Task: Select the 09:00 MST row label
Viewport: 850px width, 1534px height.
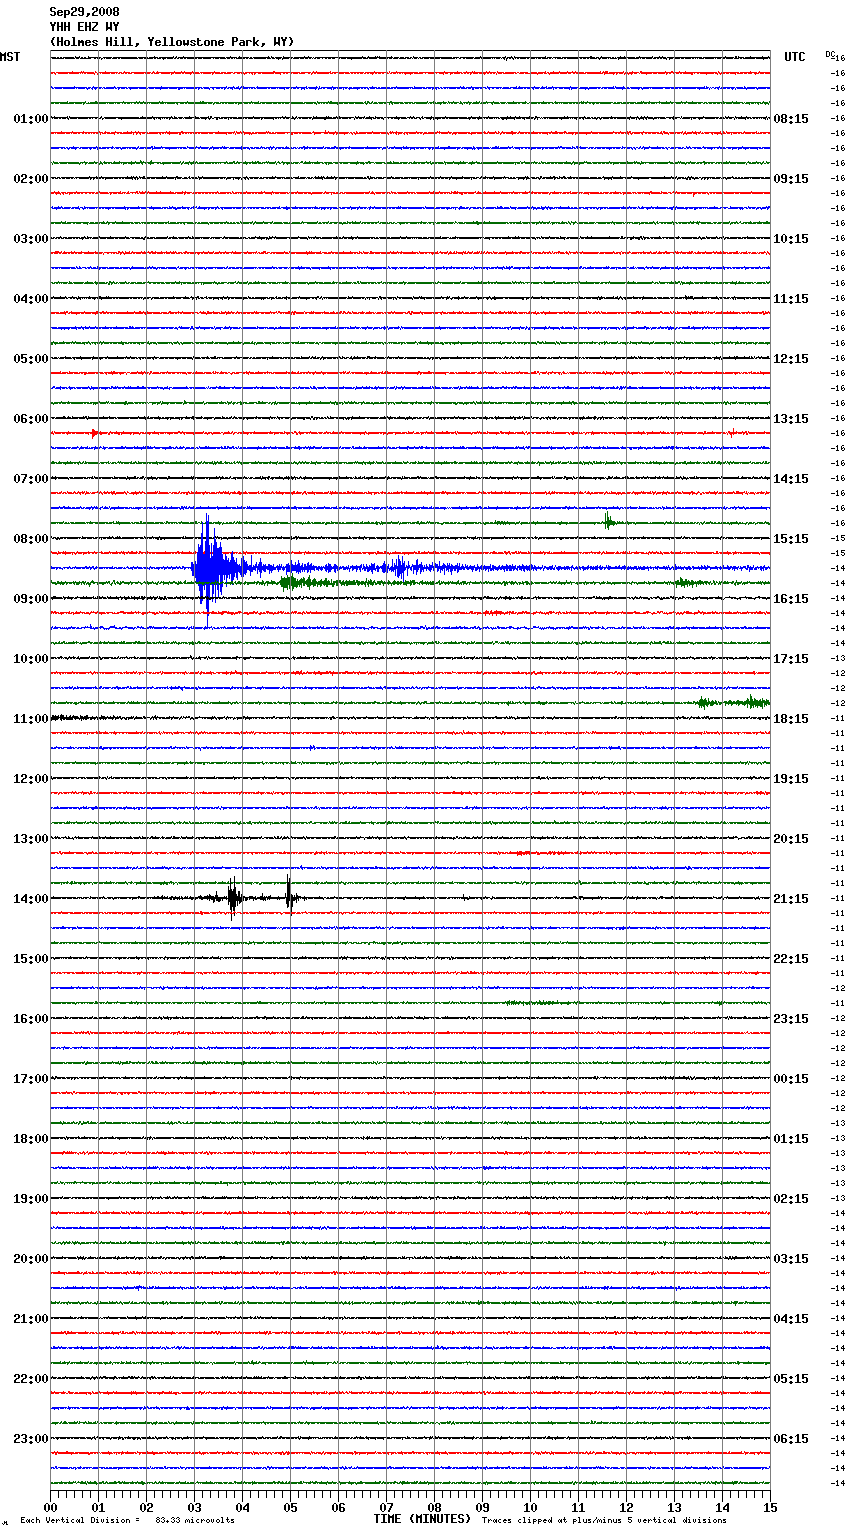Action: coord(30,599)
